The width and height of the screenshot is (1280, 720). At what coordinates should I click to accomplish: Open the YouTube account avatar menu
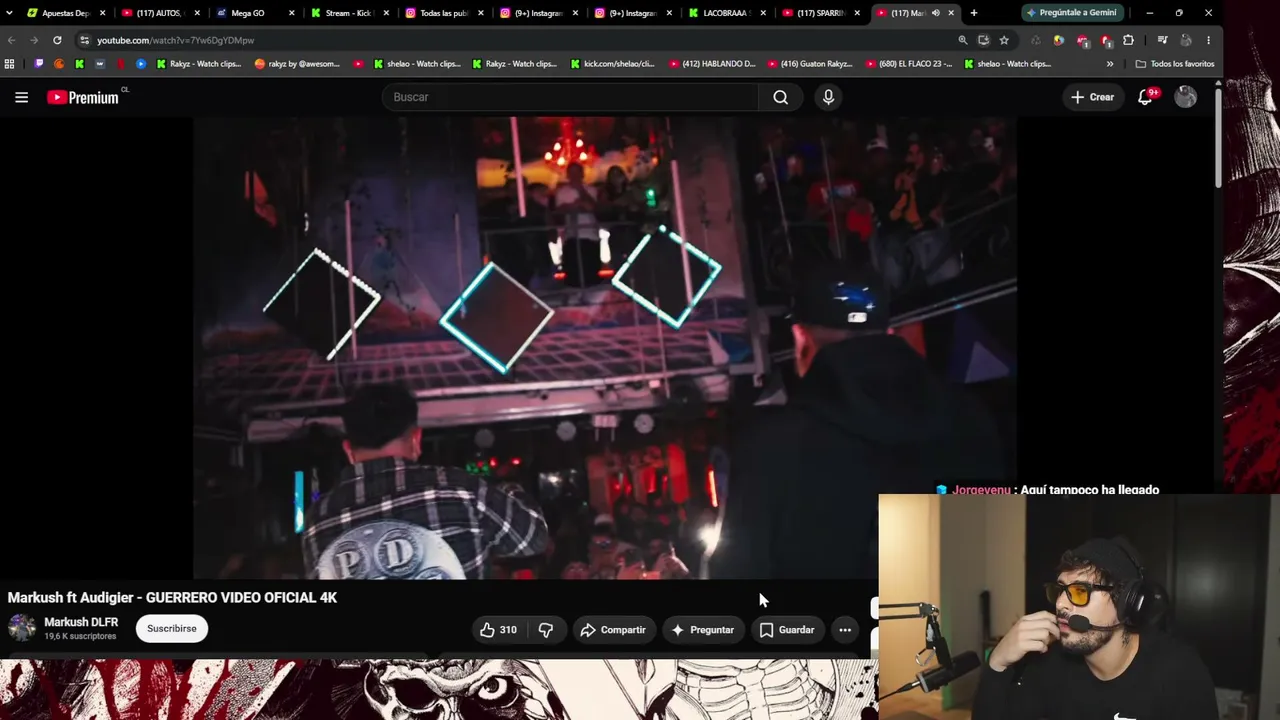pyautogui.click(x=1185, y=97)
